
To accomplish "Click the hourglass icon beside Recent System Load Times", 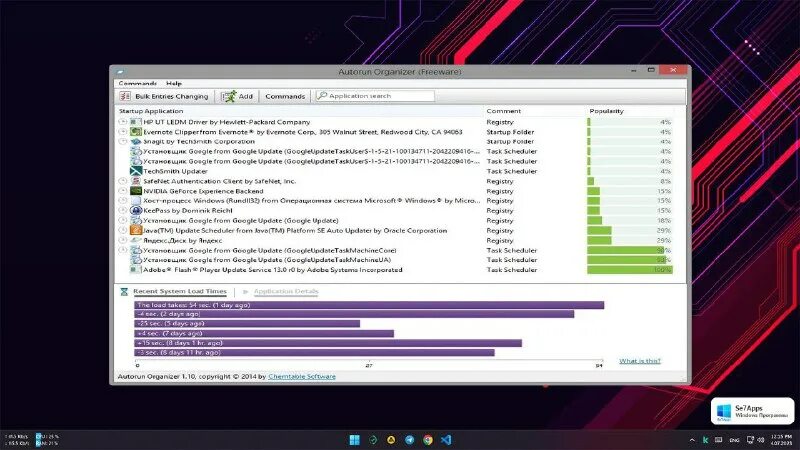I will click(124, 292).
